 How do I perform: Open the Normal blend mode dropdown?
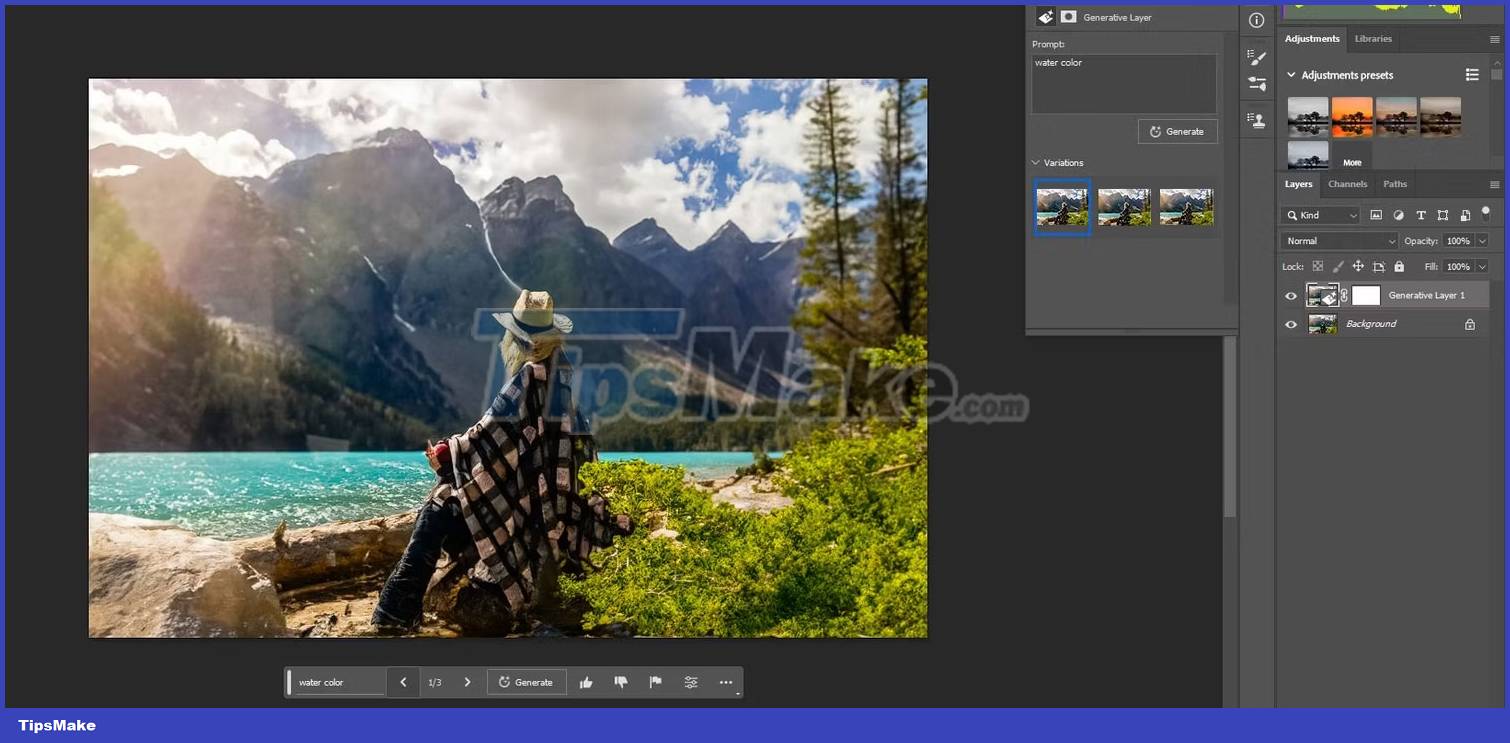click(1338, 240)
